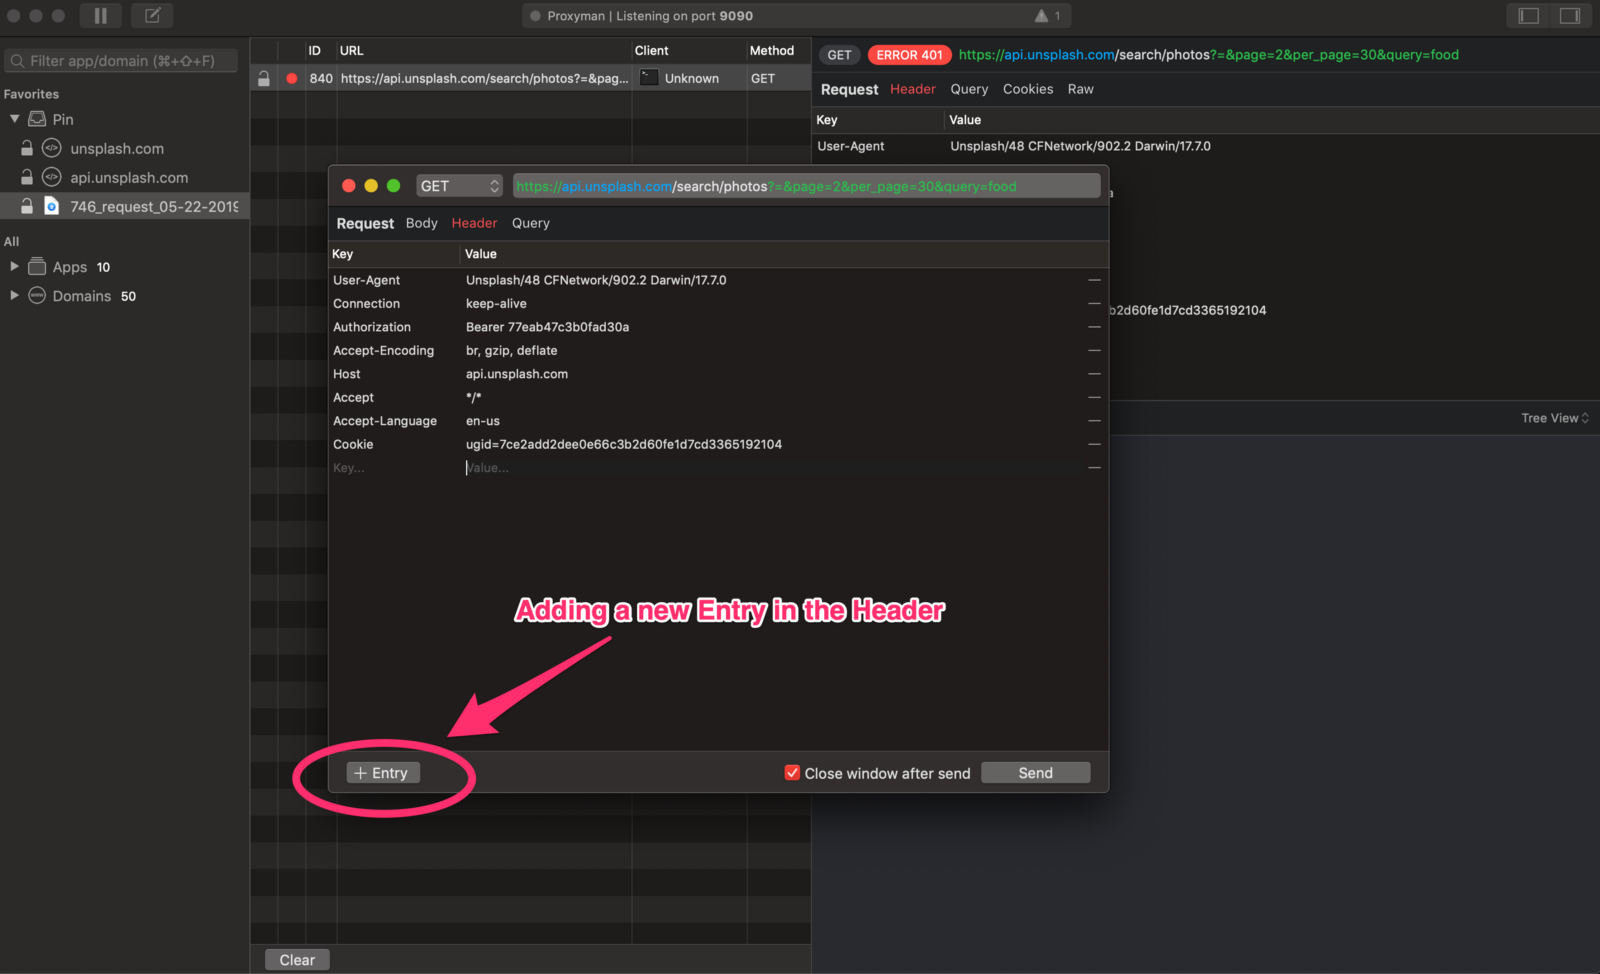This screenshot has width=1600, height=974.
Task: Click the api.unsplash.com Host value
Action: 517,374
